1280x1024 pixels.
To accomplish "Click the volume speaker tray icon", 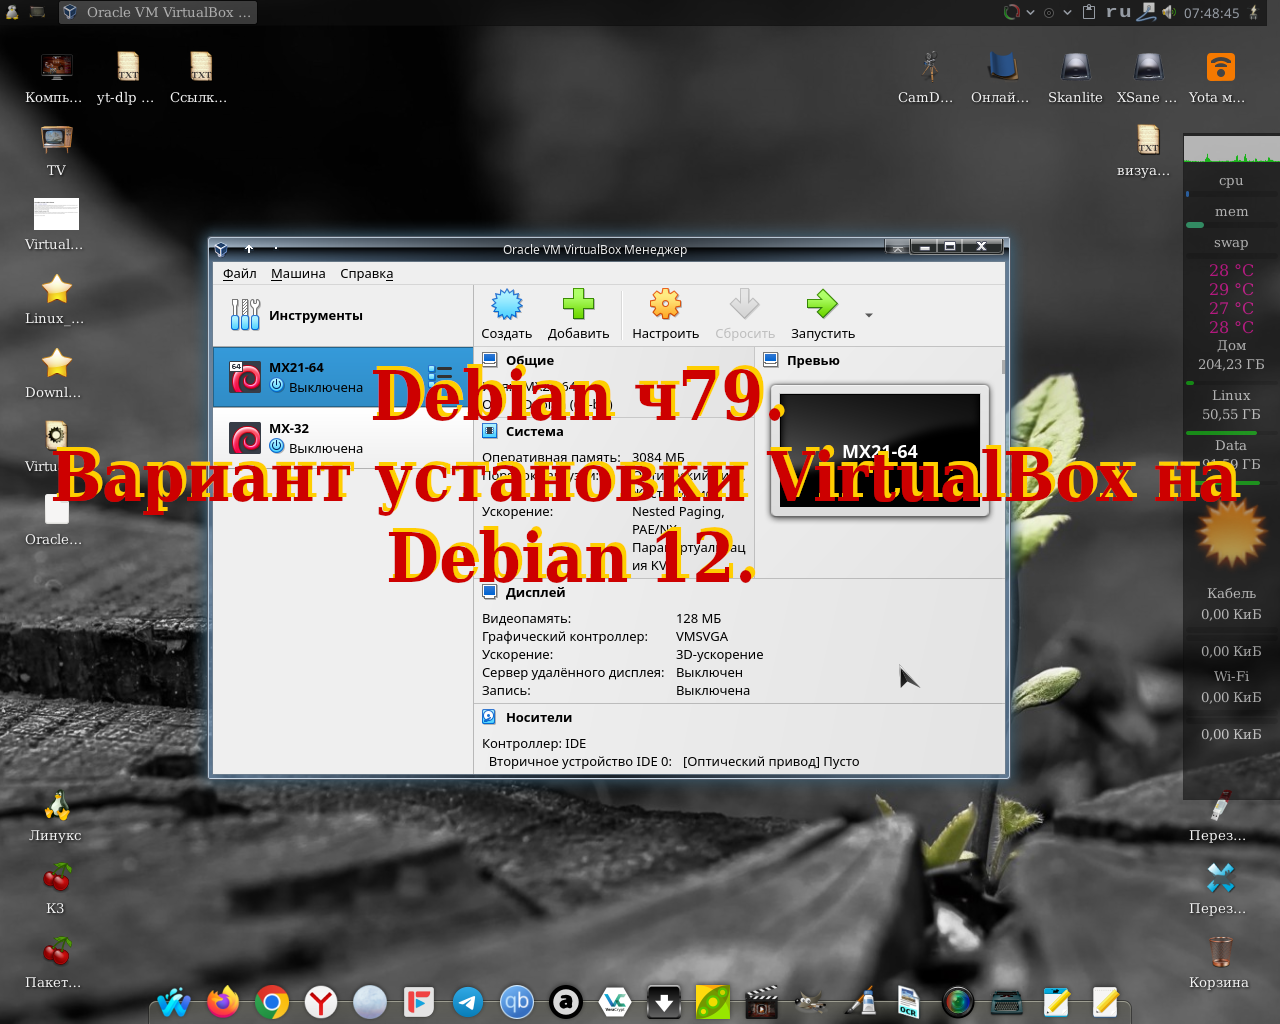I will click(1168, 12).
